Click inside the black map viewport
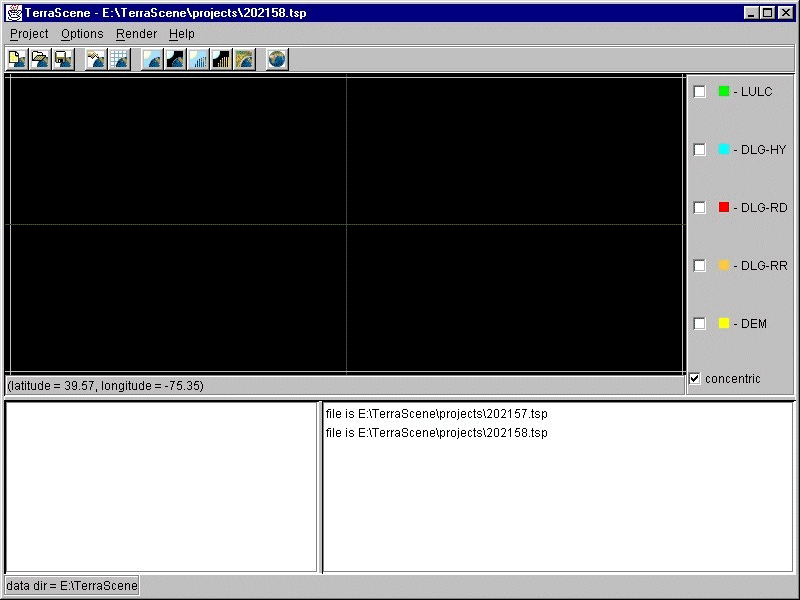Viewport: 800px width, 600px height. 347,224
